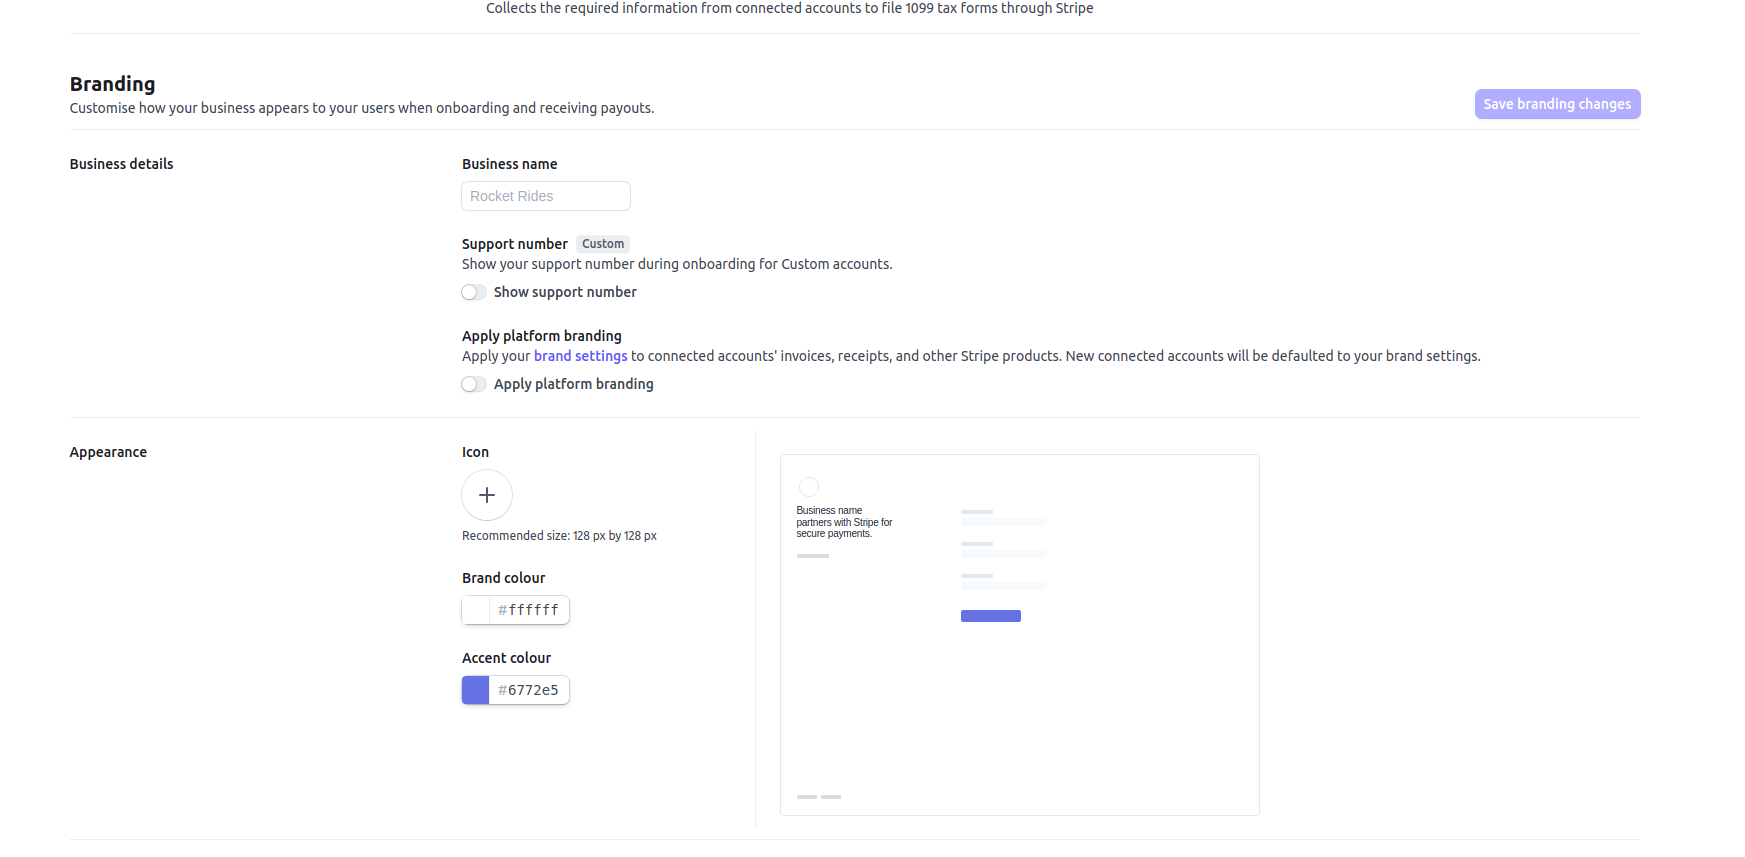This screenshot has height=857, width=1745.
Task: Click the plus icon to upload an icon
Action: tap(487, 495)
